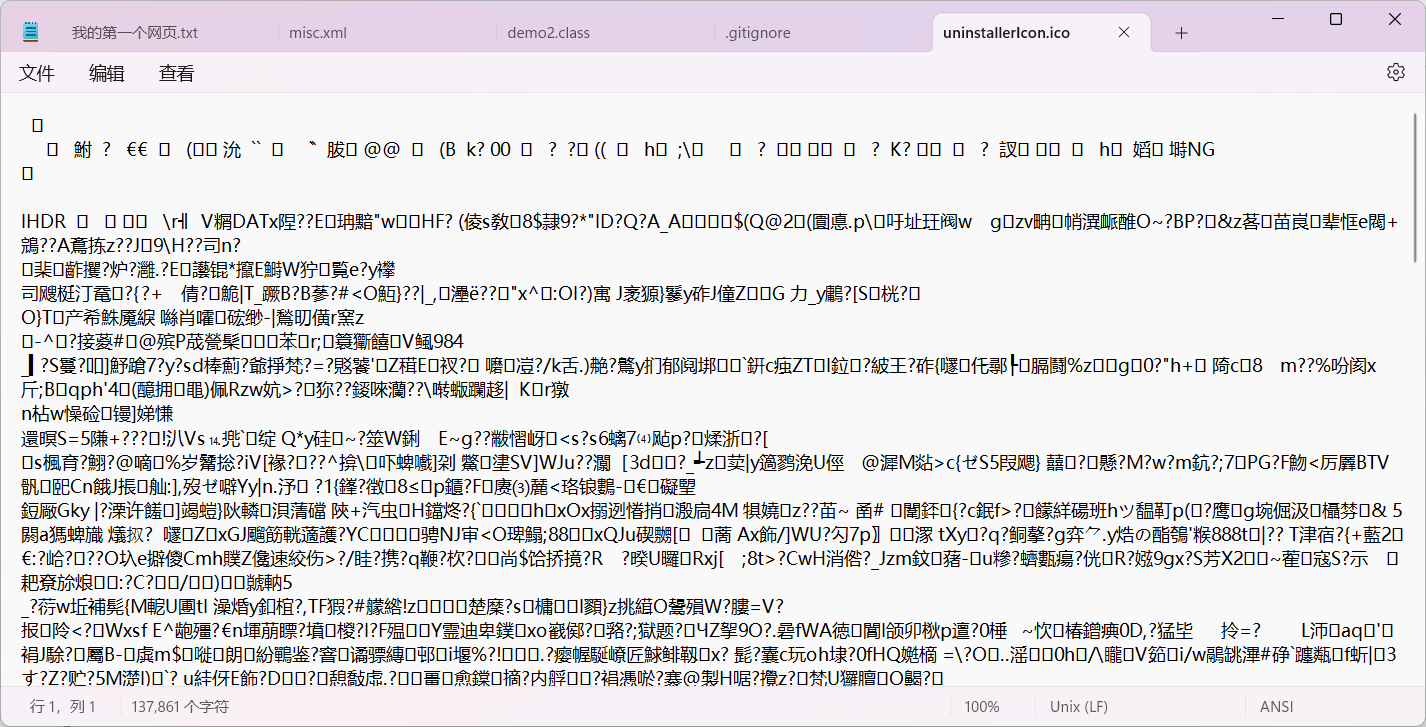1426x727 pixels.
Task: Maximize the Notepad window
Action: (x=1335, y=19)
